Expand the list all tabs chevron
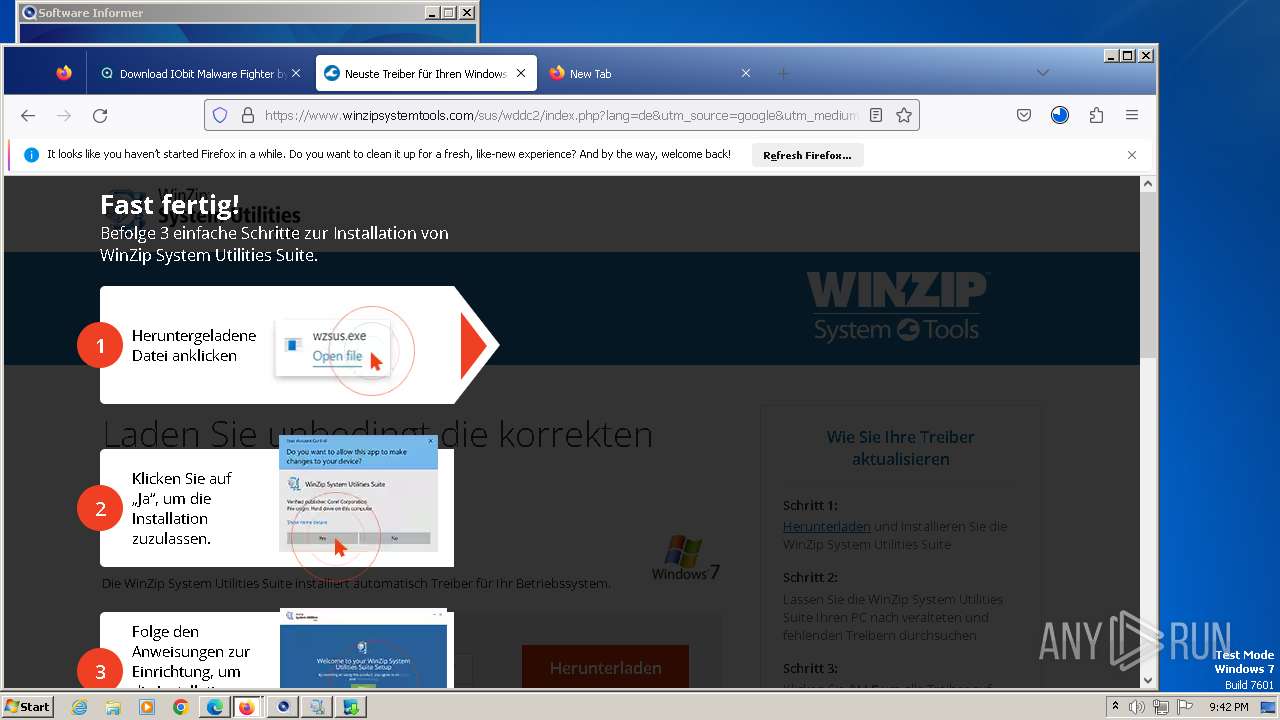The image size is (1280, 720). (x=1043, y=73)
